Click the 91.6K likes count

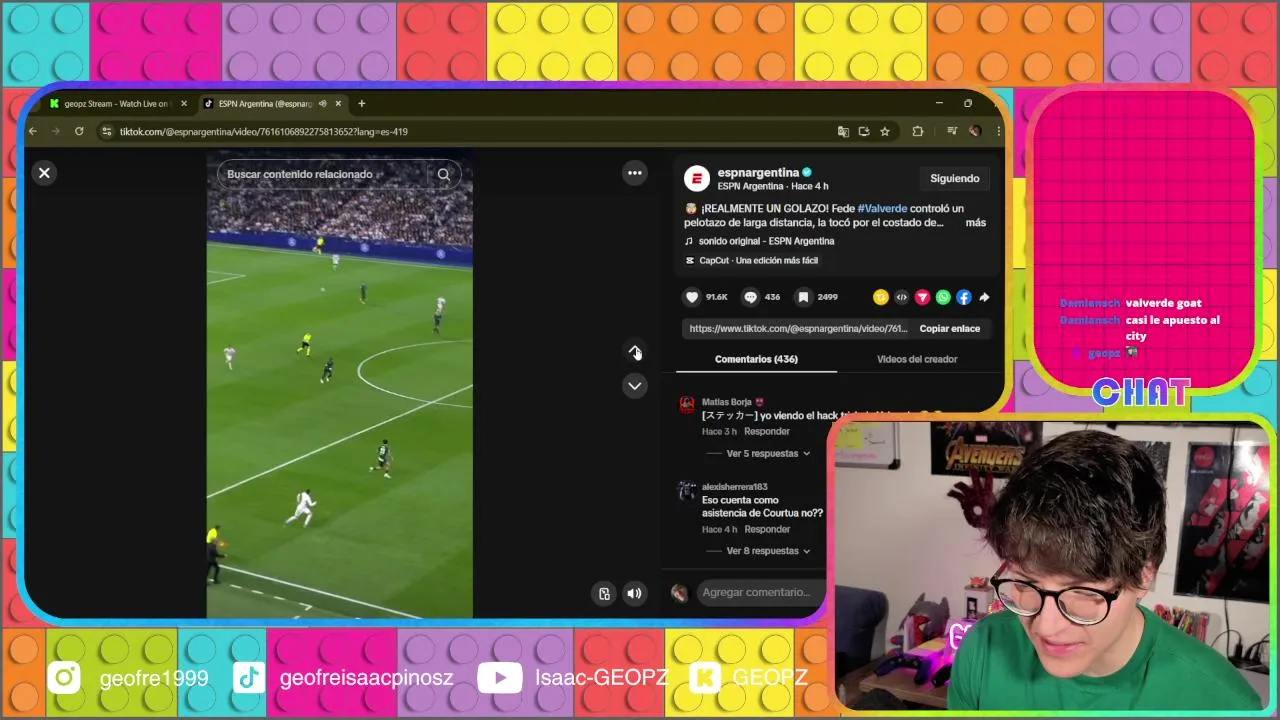(716, 297)
